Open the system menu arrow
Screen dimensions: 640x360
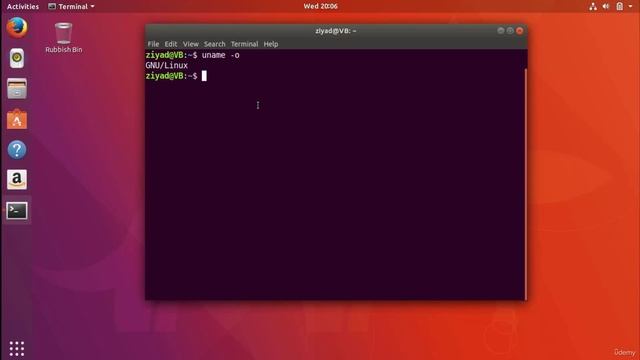coord(631,7)
